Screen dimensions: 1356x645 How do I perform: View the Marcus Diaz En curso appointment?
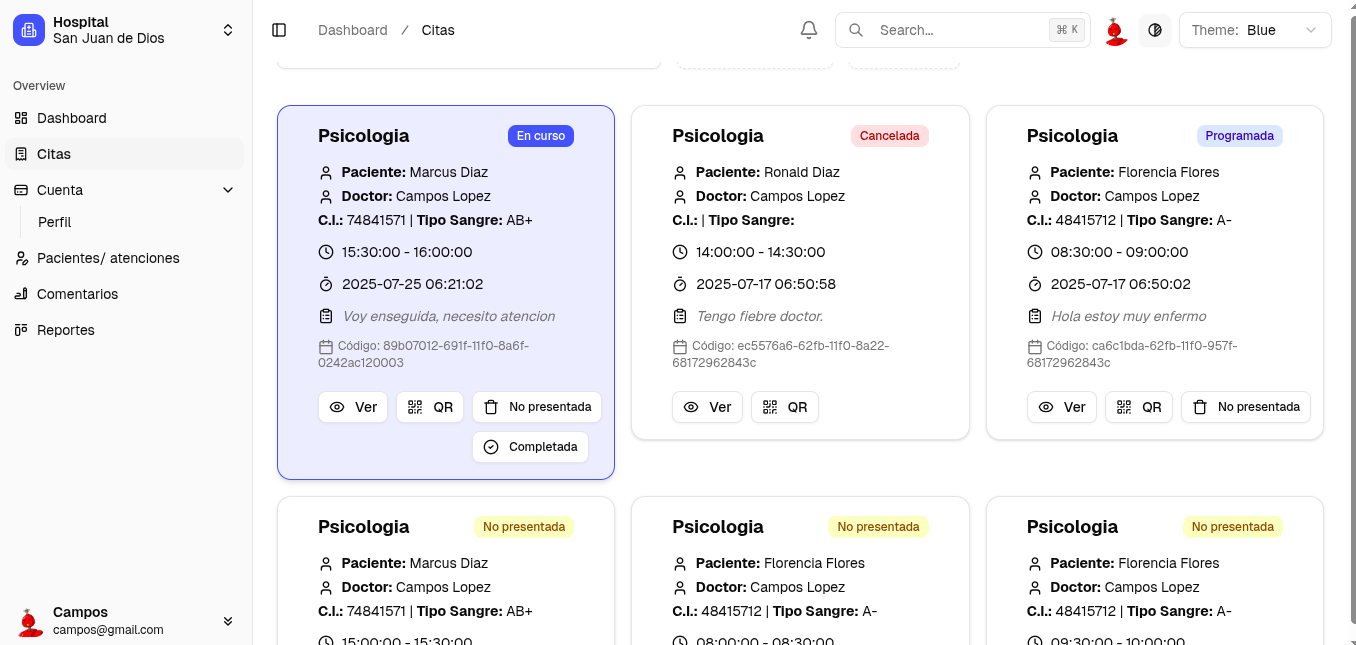pos(353,407)
